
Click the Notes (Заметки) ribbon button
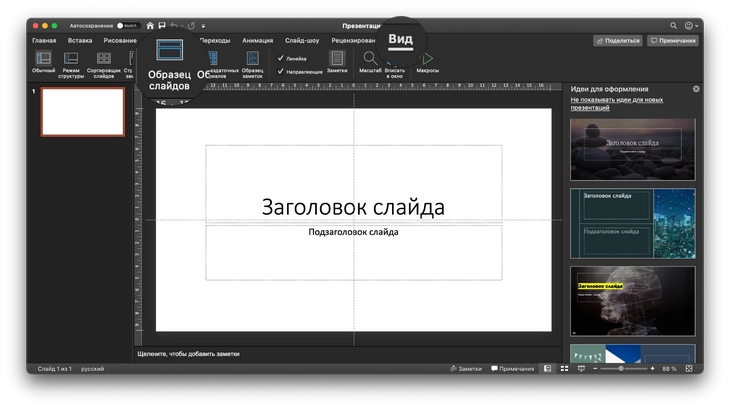pos(337,62)
